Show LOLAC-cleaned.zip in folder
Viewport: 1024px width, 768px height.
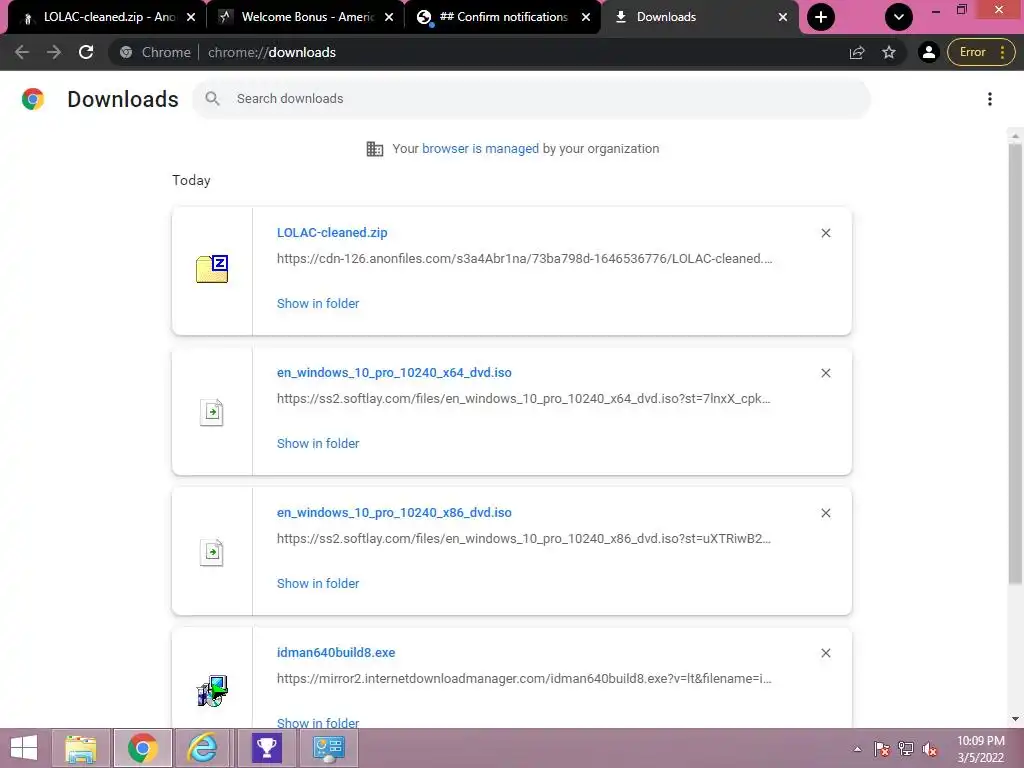318,304
